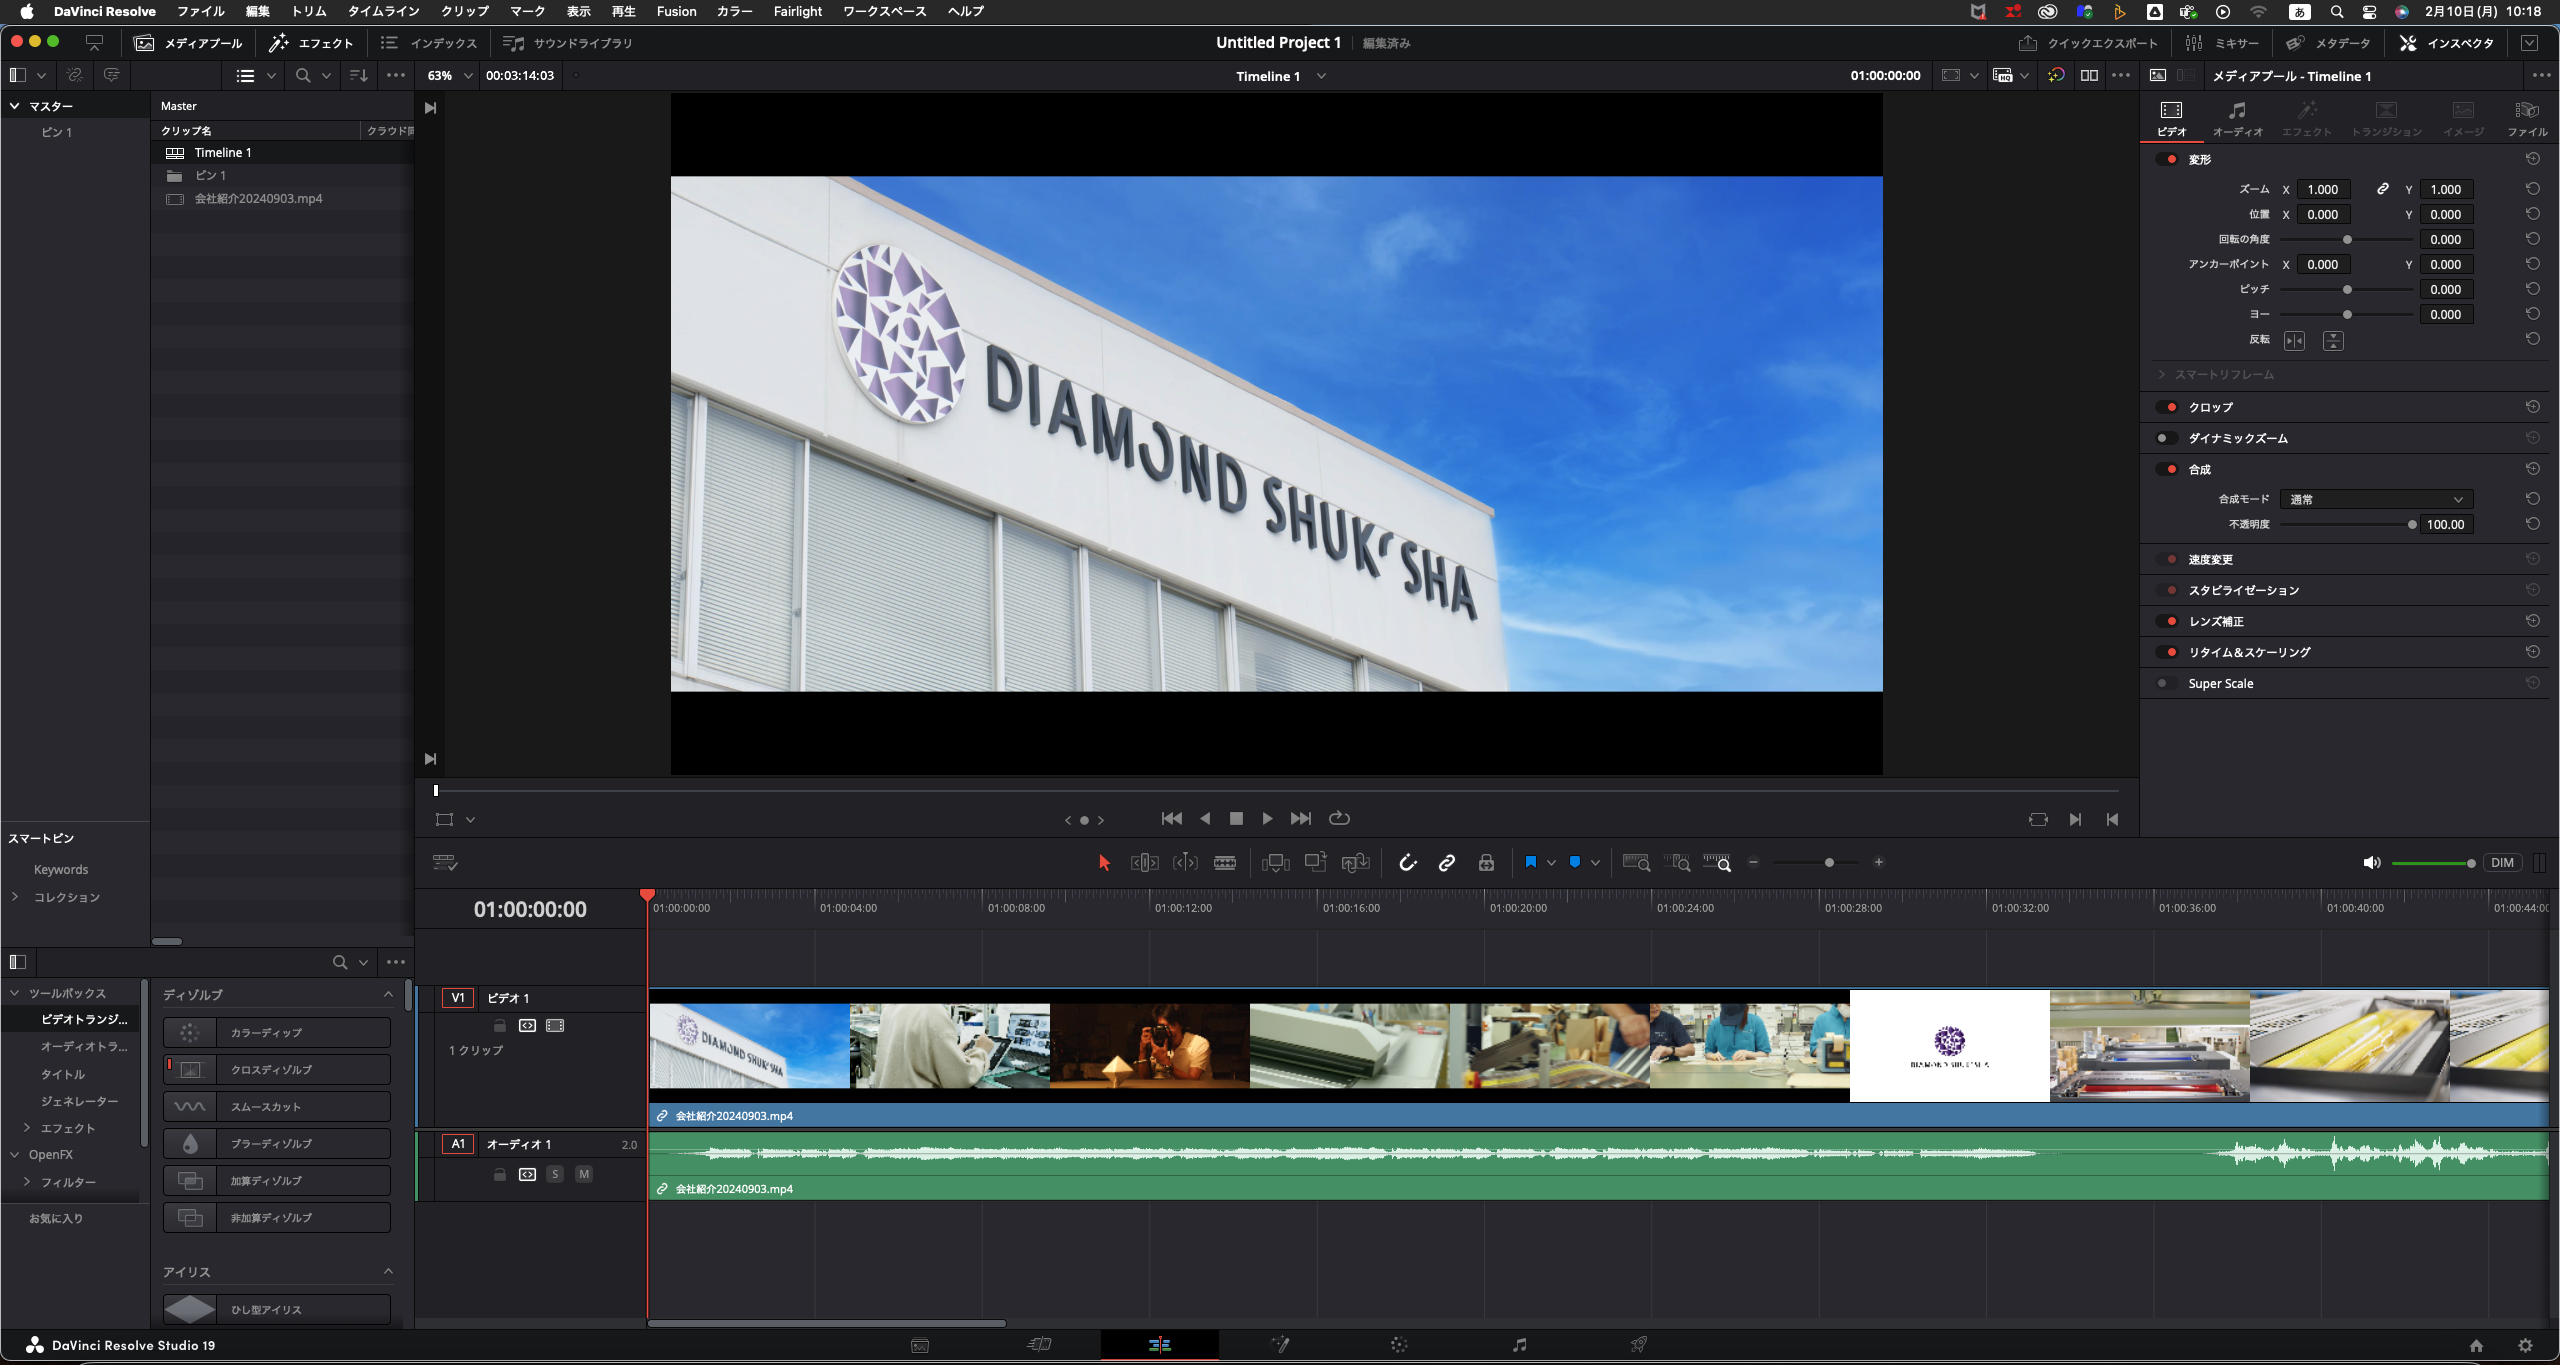
Task: Click the replace clip icon
Action: click(x=1356, y=863)
